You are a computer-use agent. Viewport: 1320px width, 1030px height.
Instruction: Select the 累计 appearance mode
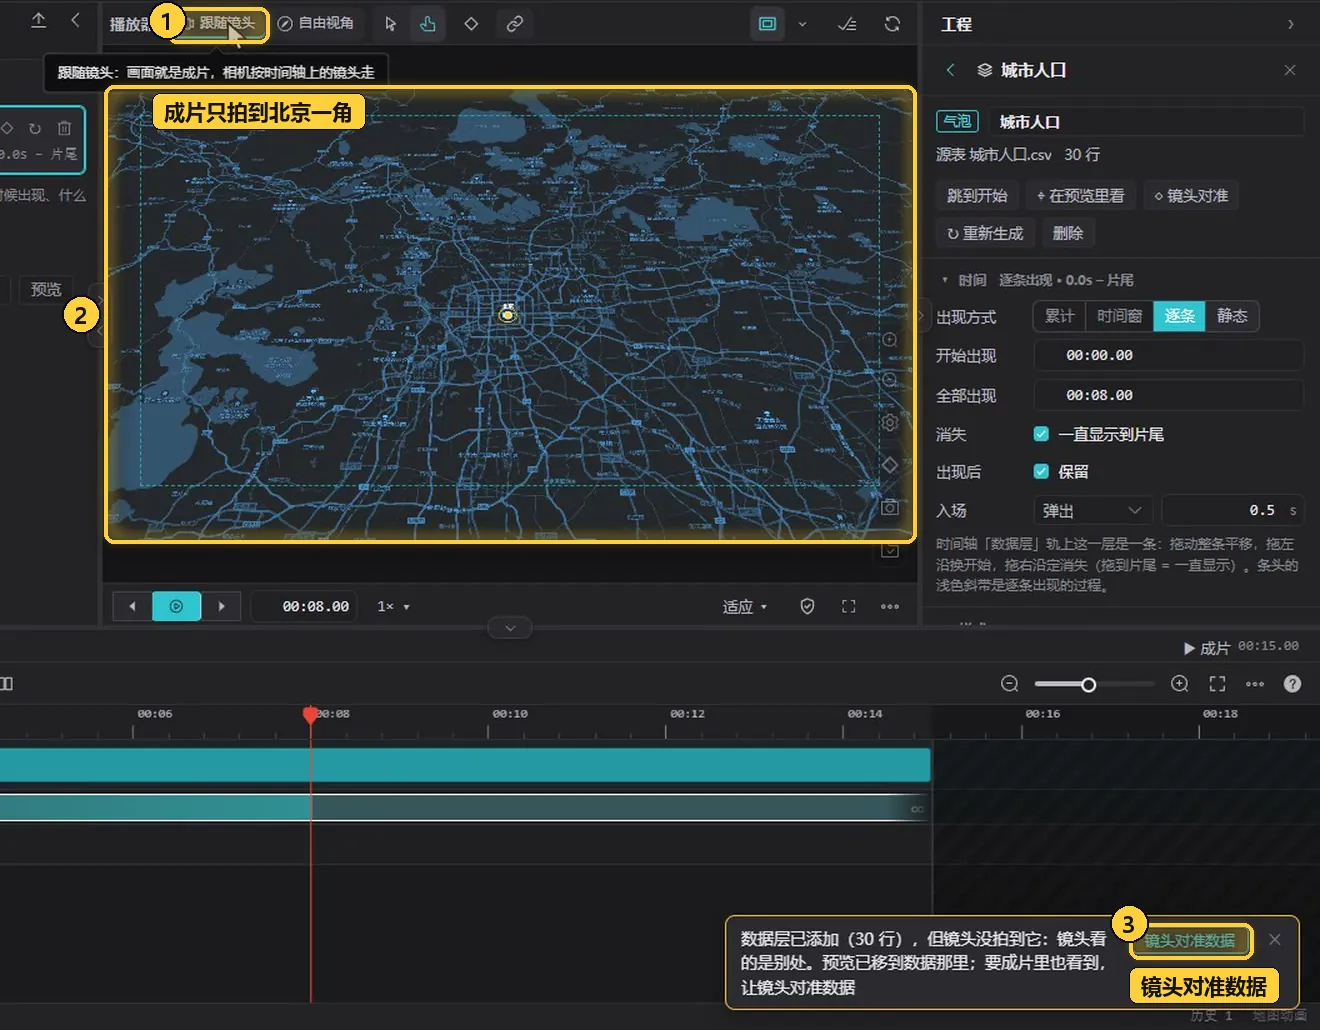point(1059,316)
